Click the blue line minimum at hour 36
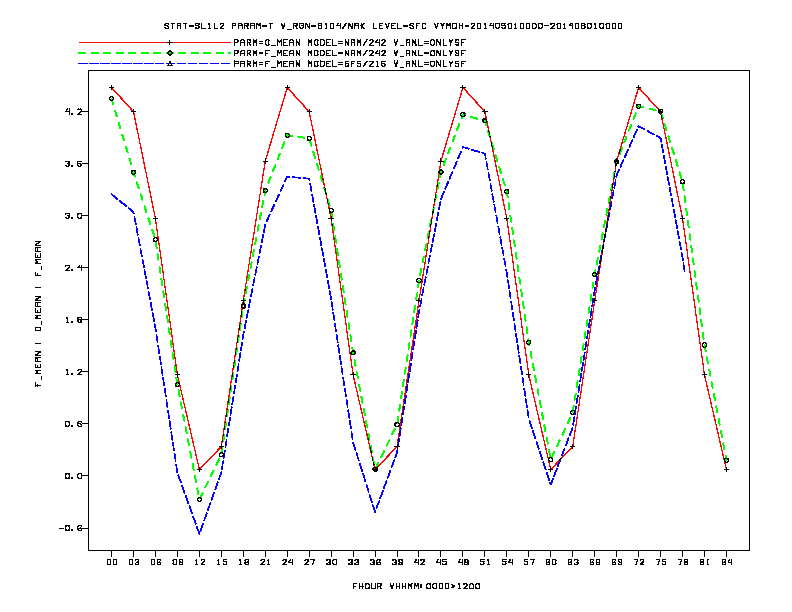Viewport: 792px width, 612px height. 375,512
